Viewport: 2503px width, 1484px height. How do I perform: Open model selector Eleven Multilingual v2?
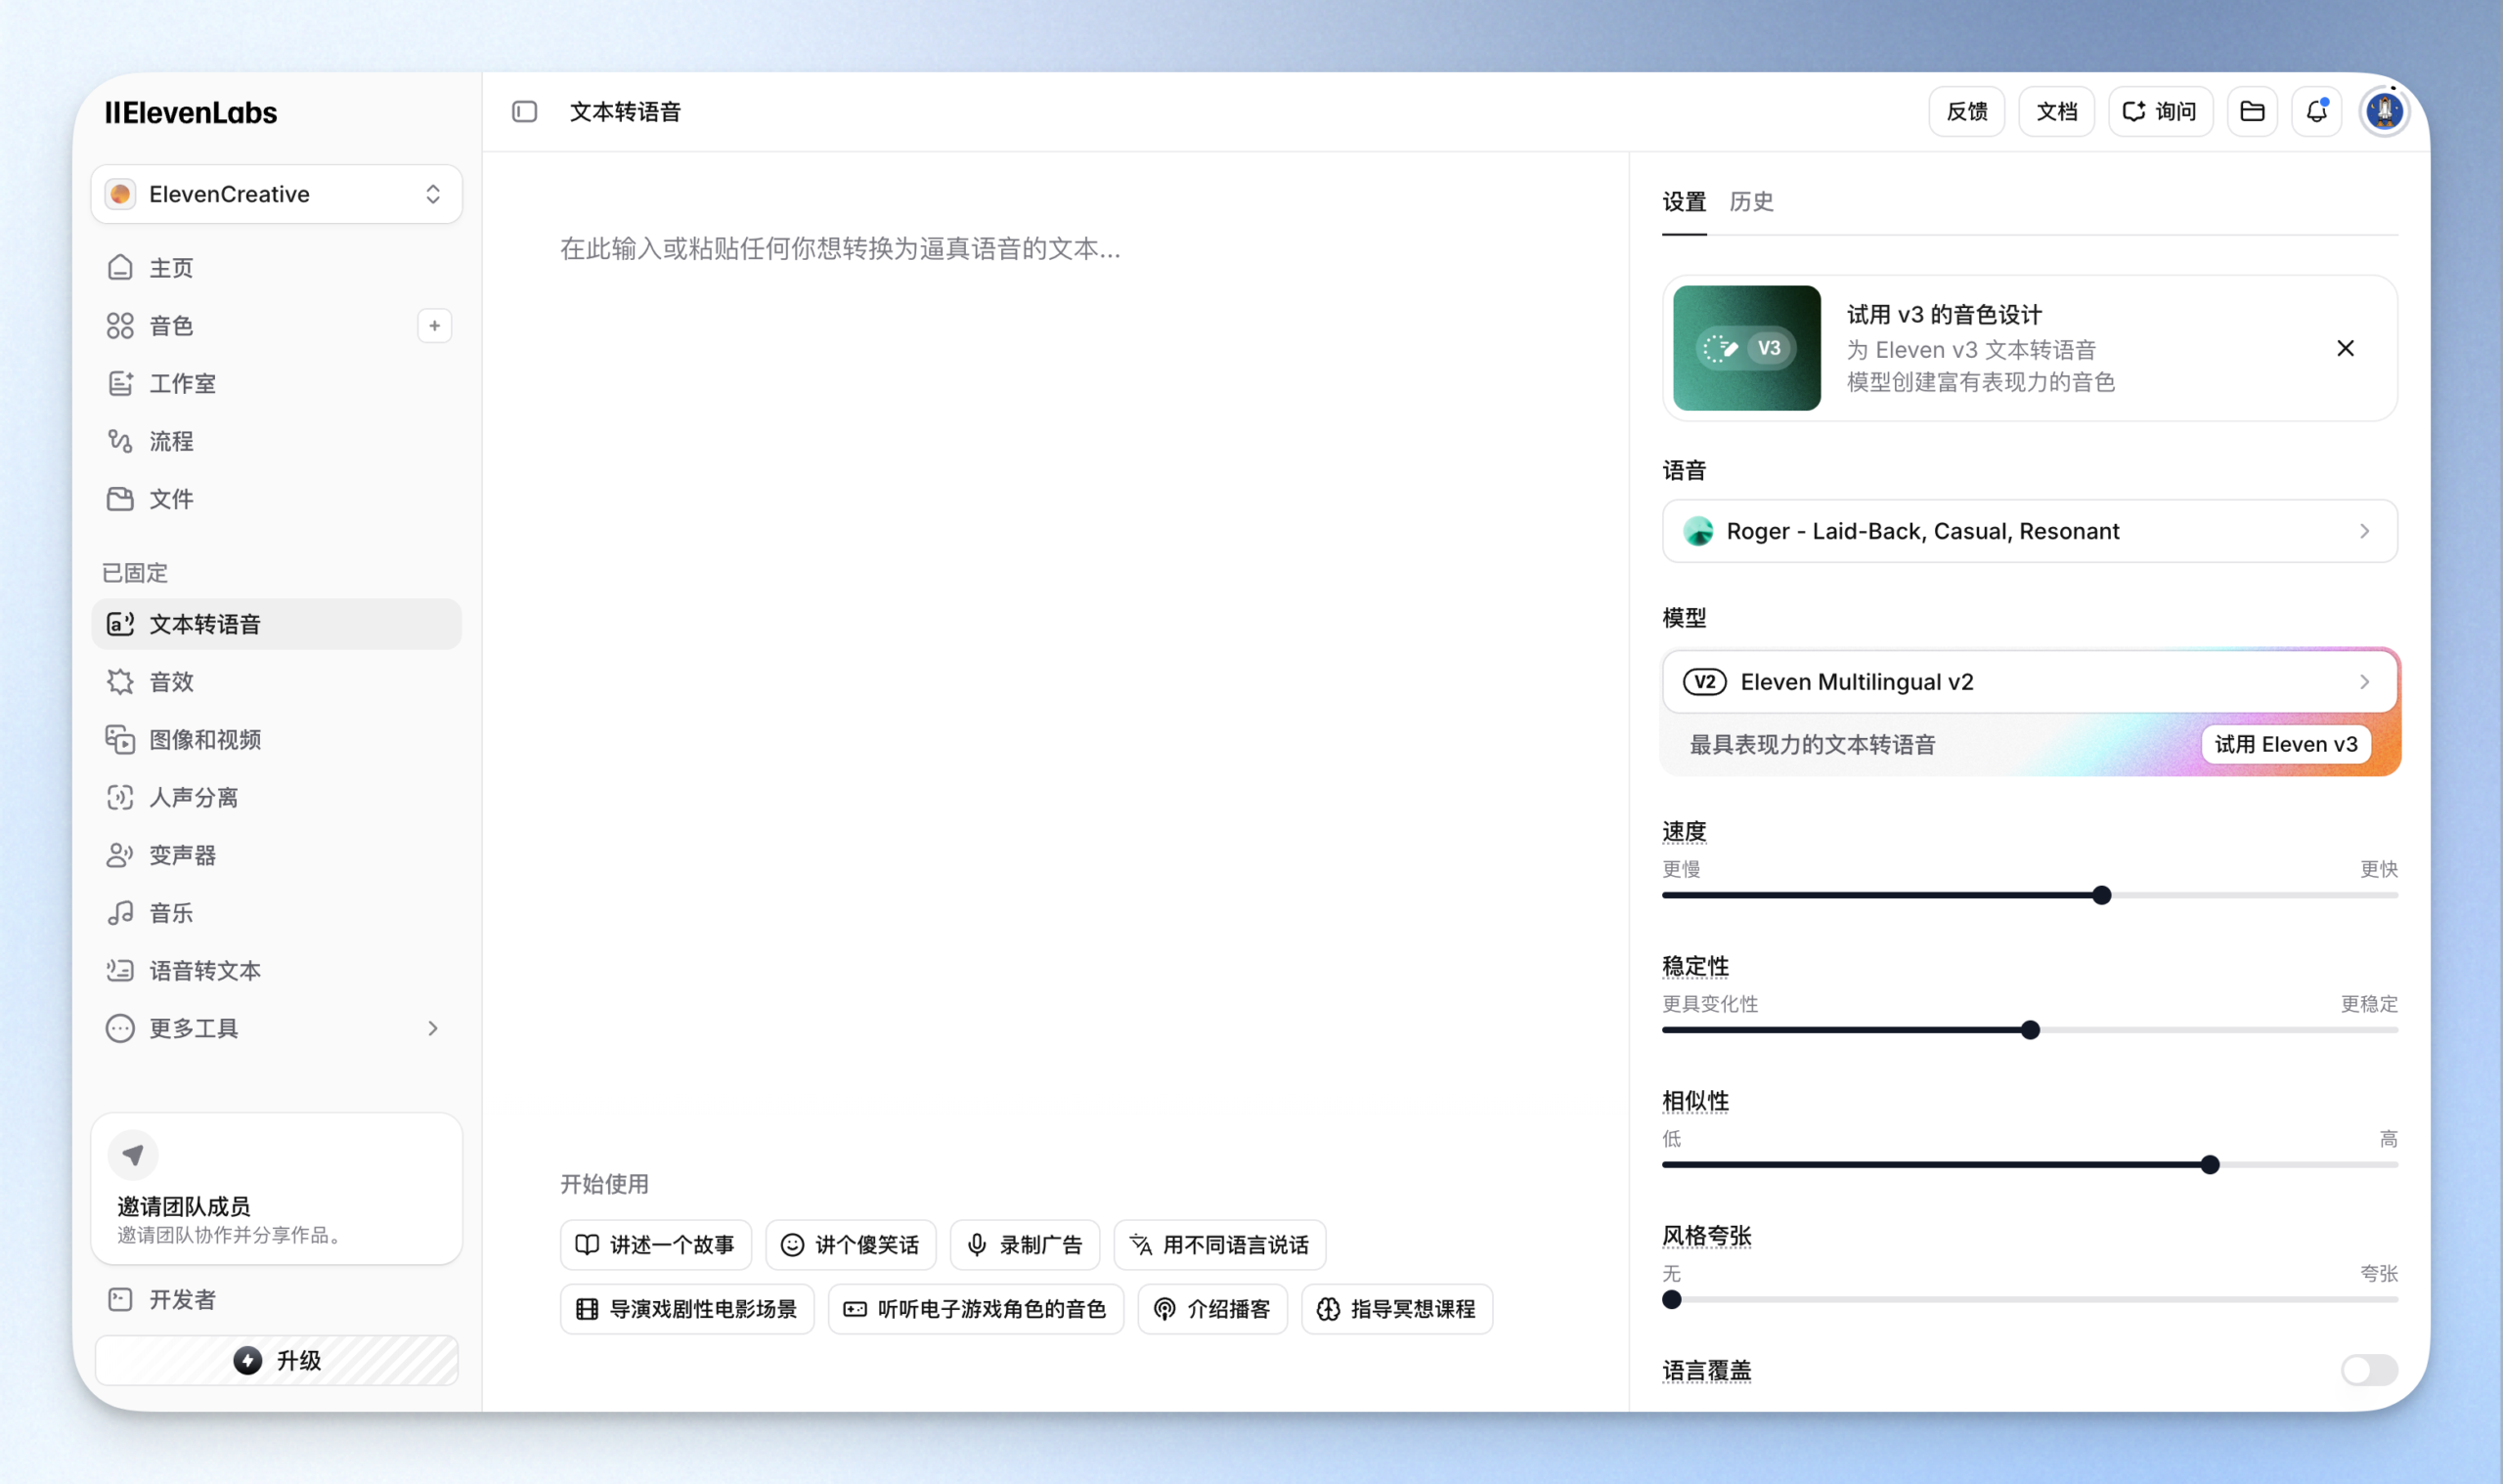pos(2029,682)
